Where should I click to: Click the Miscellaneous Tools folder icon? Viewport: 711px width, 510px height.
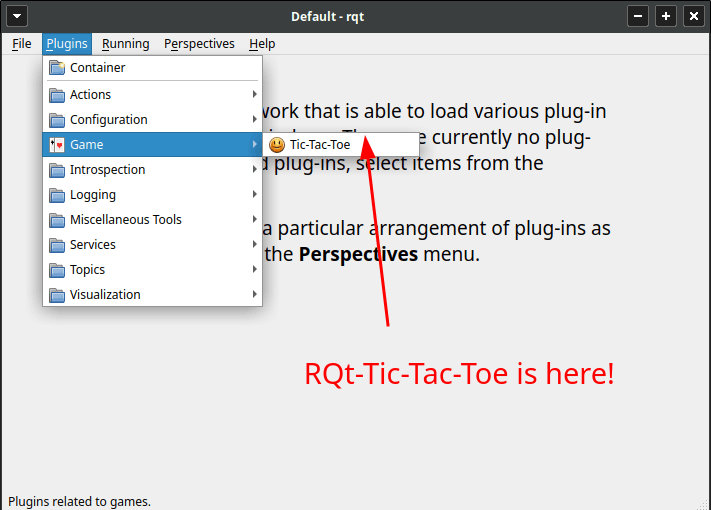tap(57, 220)
